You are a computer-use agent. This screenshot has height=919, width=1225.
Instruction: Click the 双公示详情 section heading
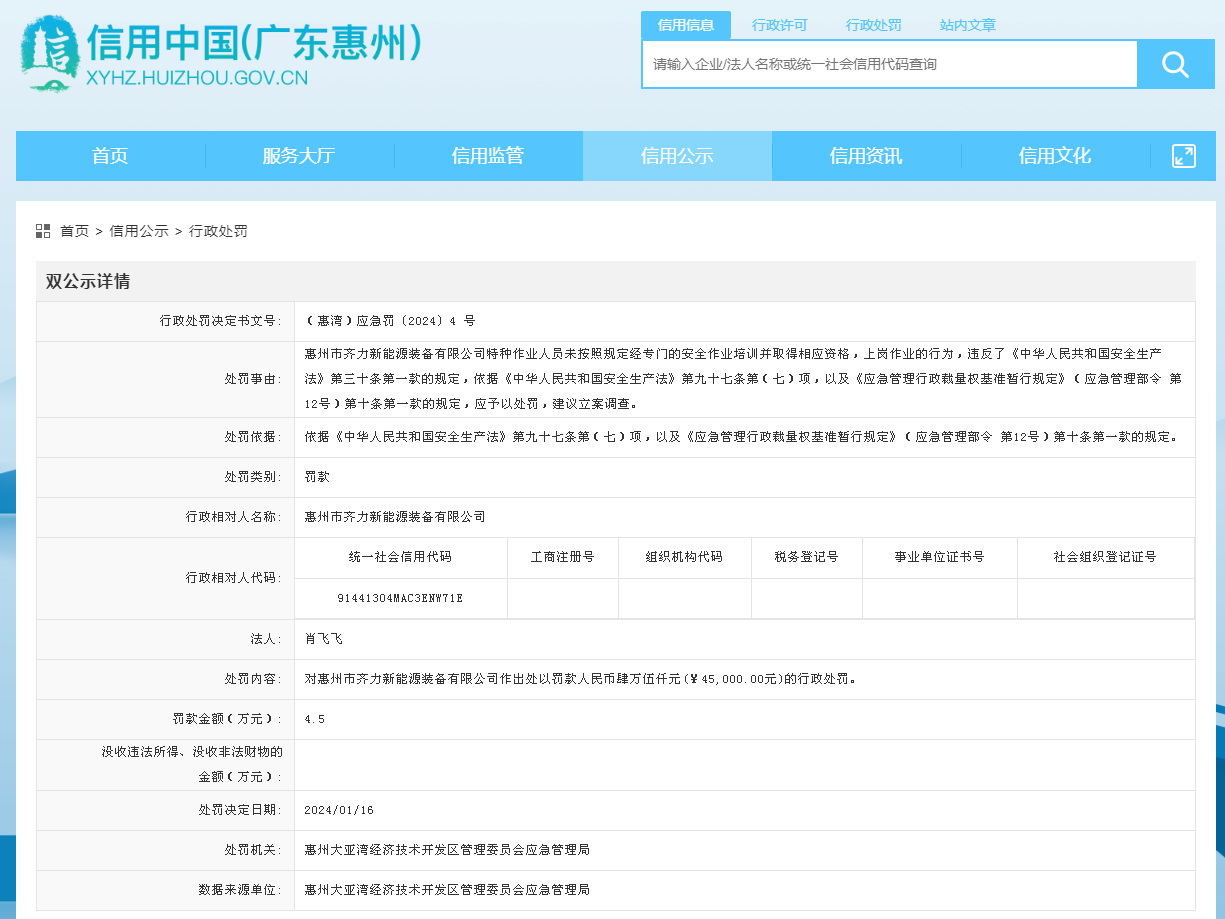coord(87,282)
